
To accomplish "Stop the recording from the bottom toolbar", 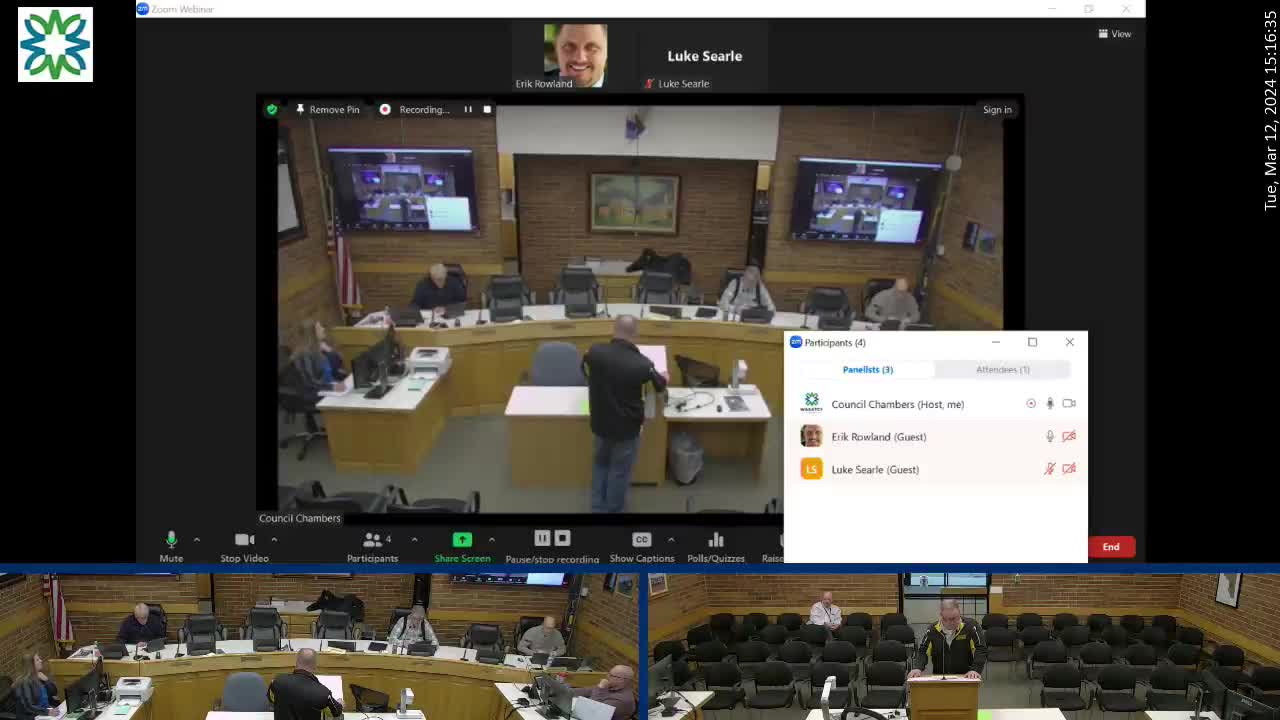I will [x=563, y=539].
